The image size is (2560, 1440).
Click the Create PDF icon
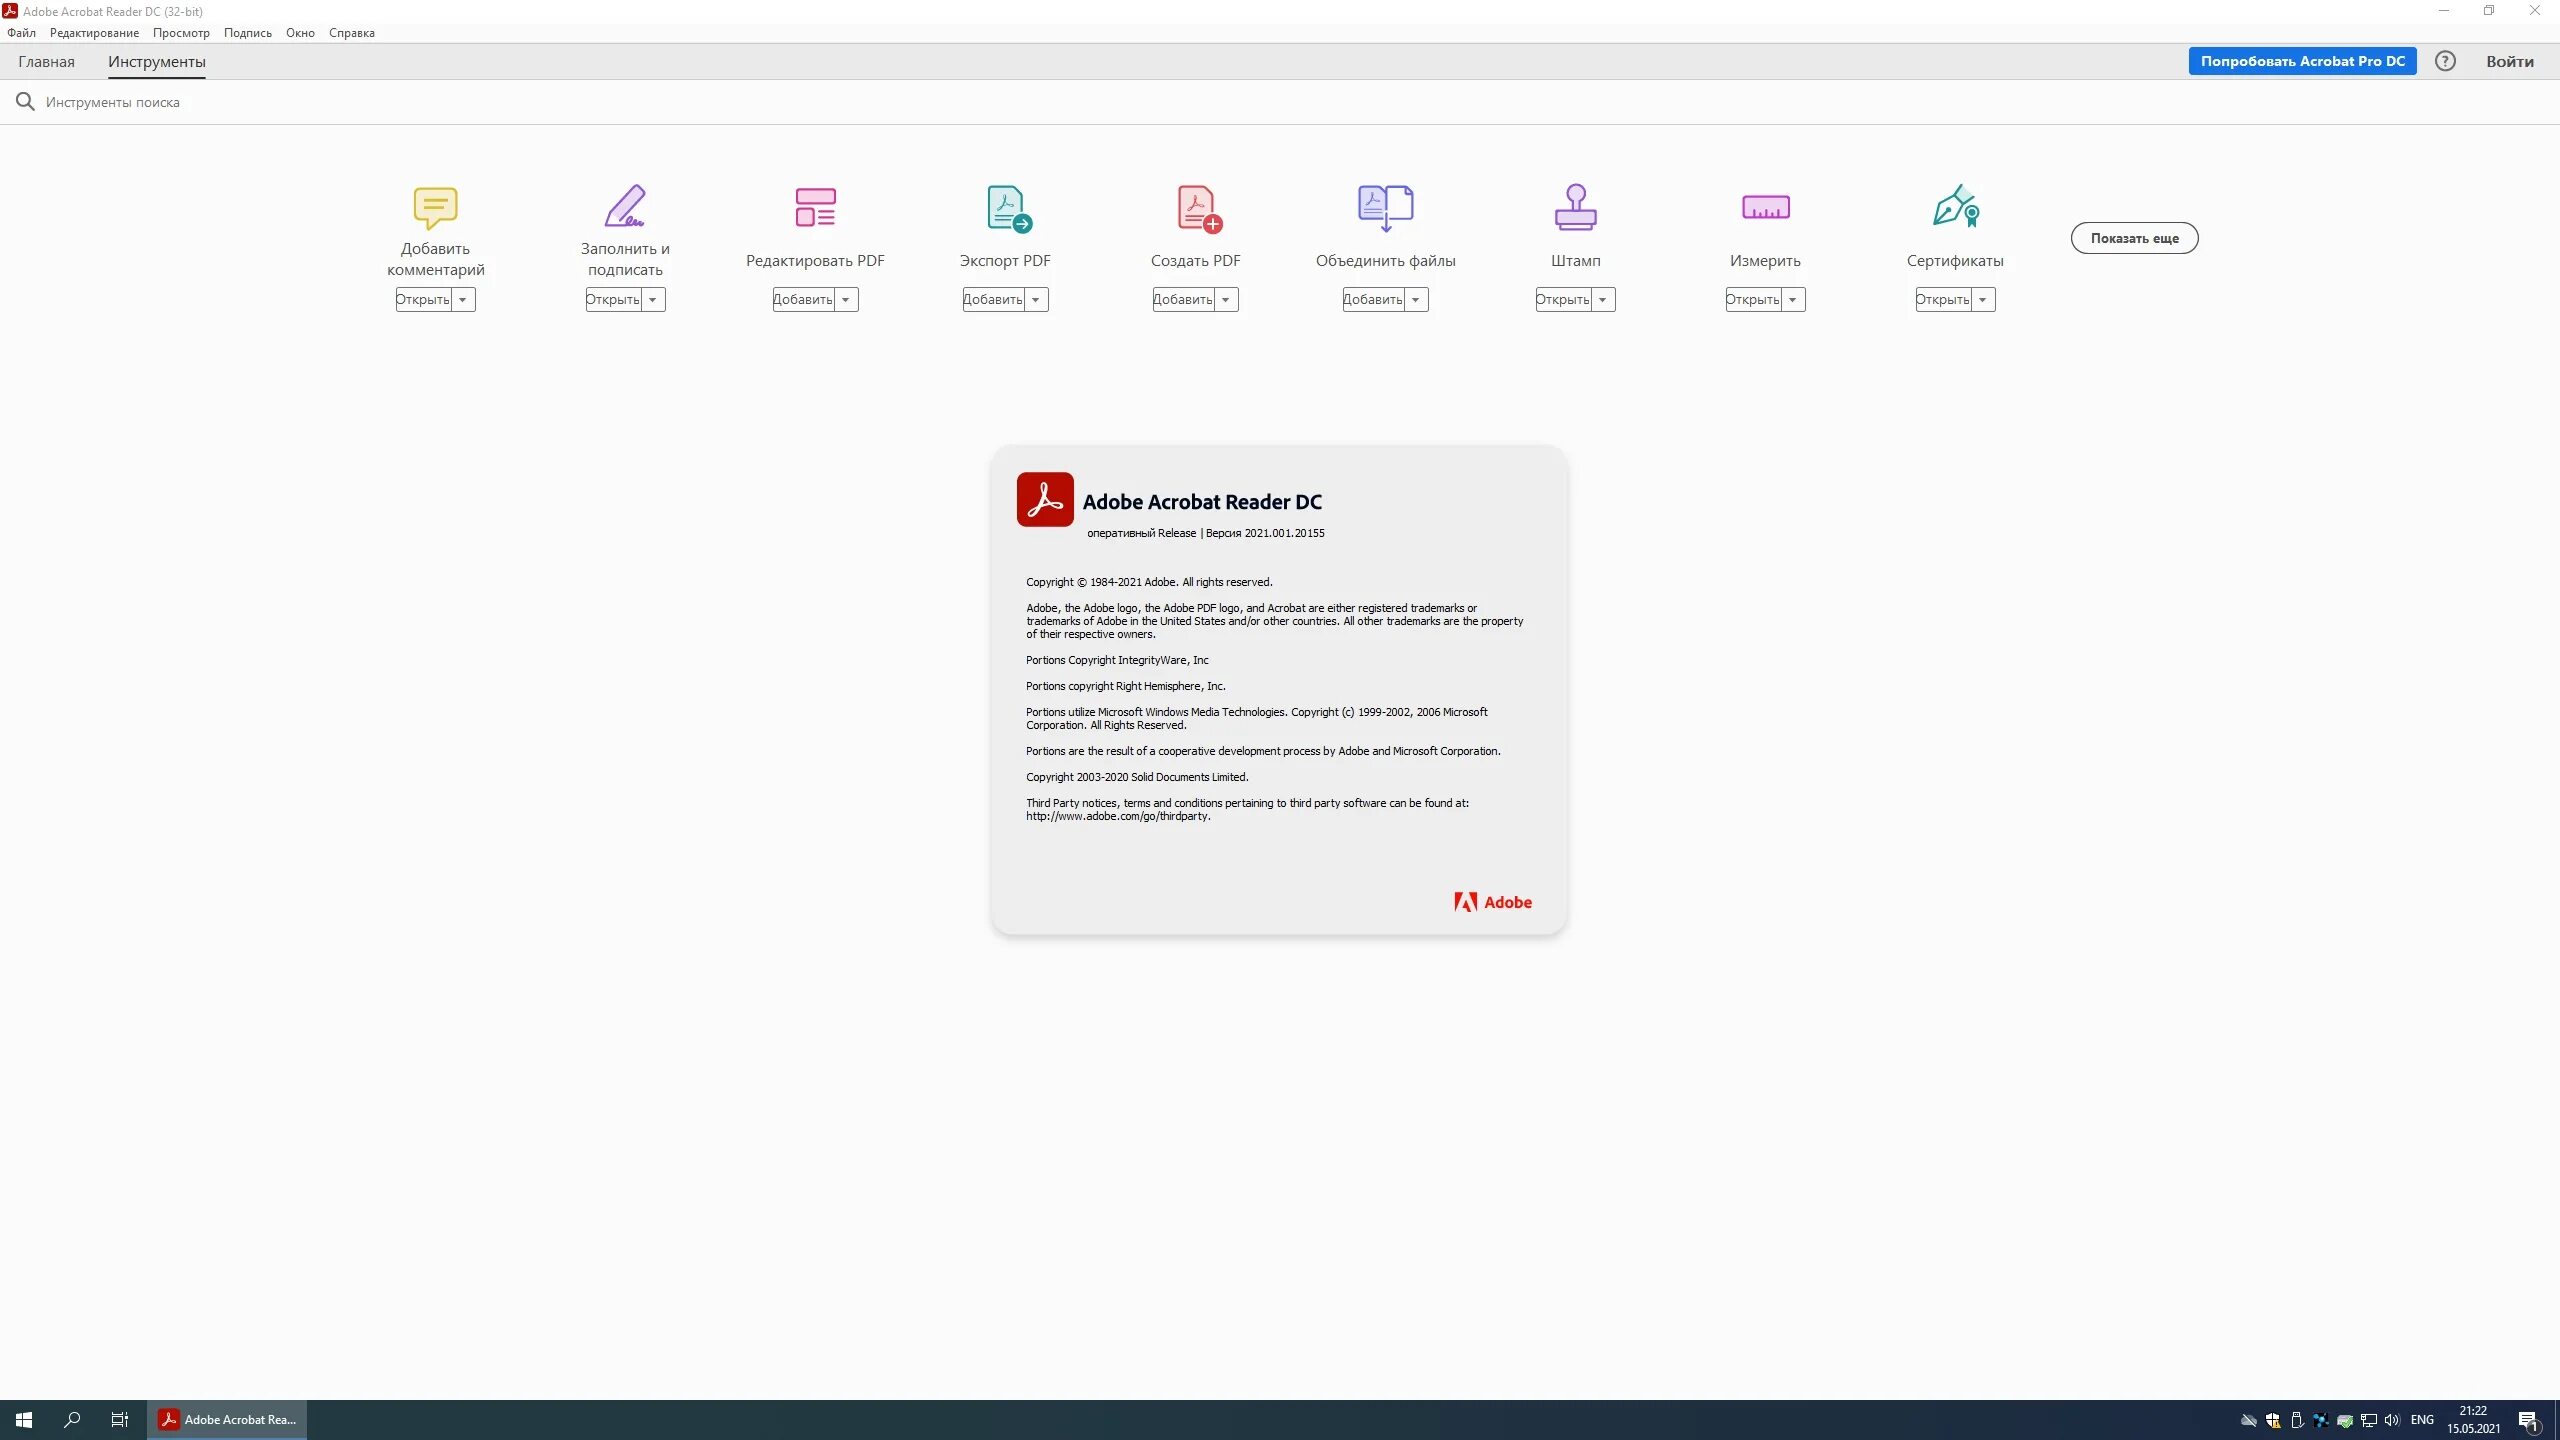coord(1197,208)
